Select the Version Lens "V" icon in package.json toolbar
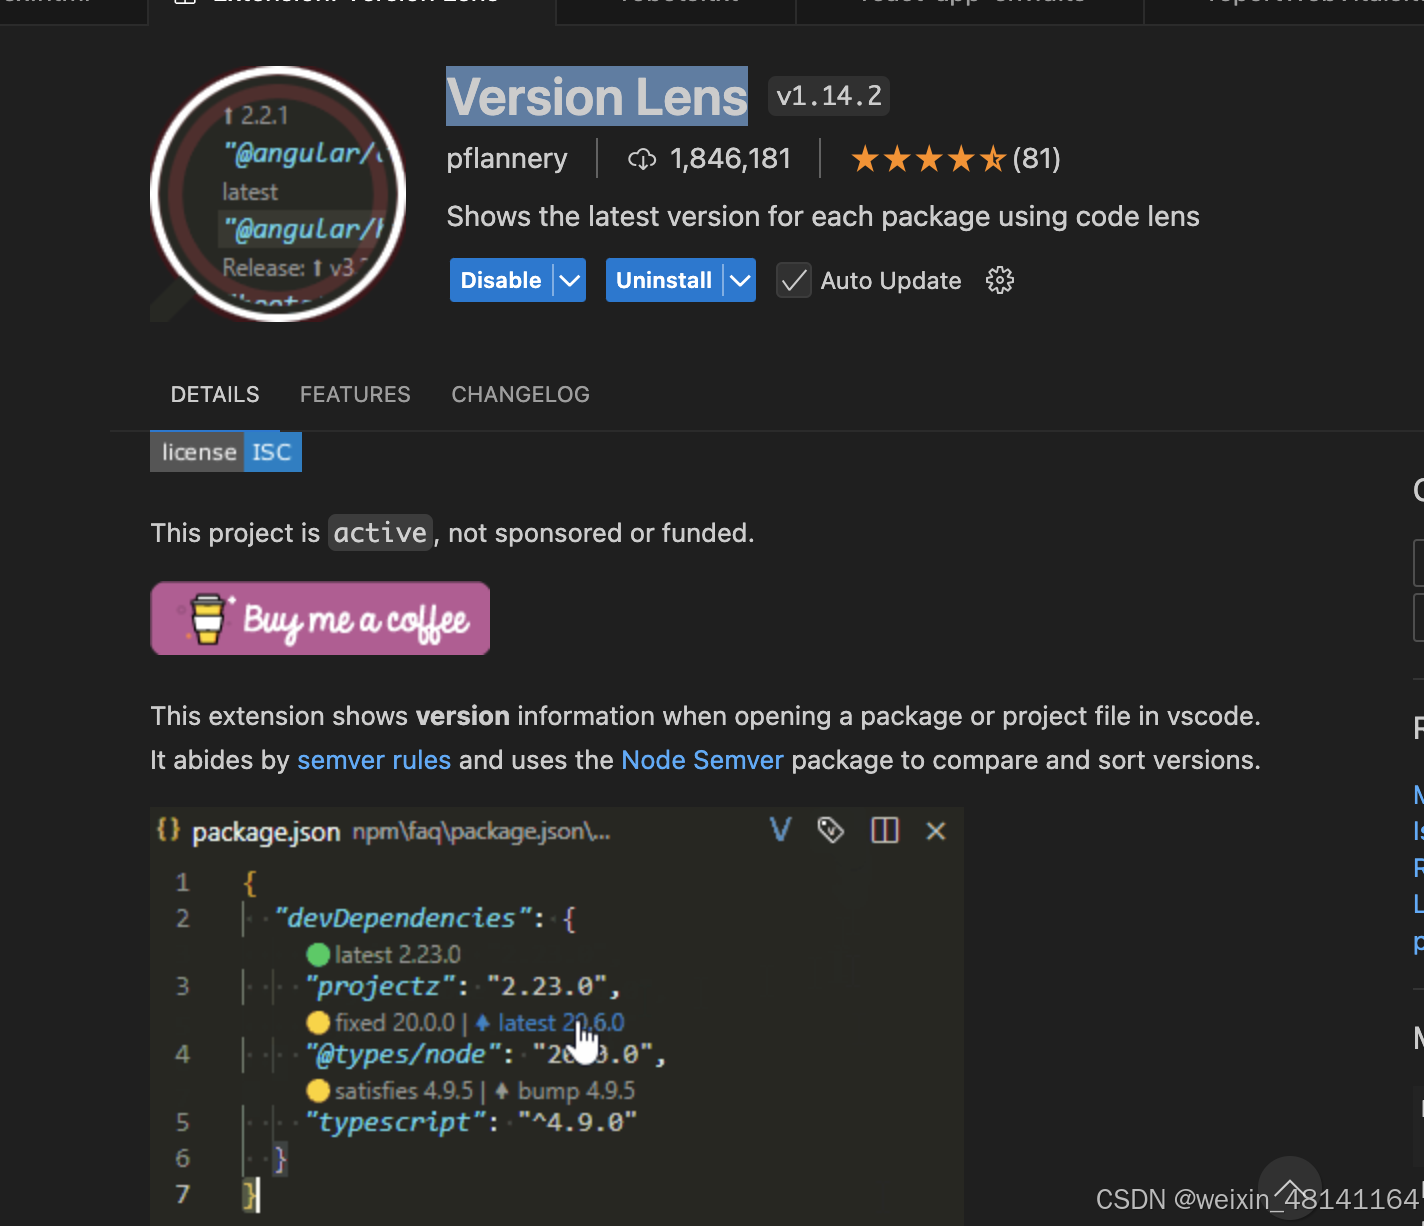This screenshot has height=1226, width=1424. pos(779,830)
